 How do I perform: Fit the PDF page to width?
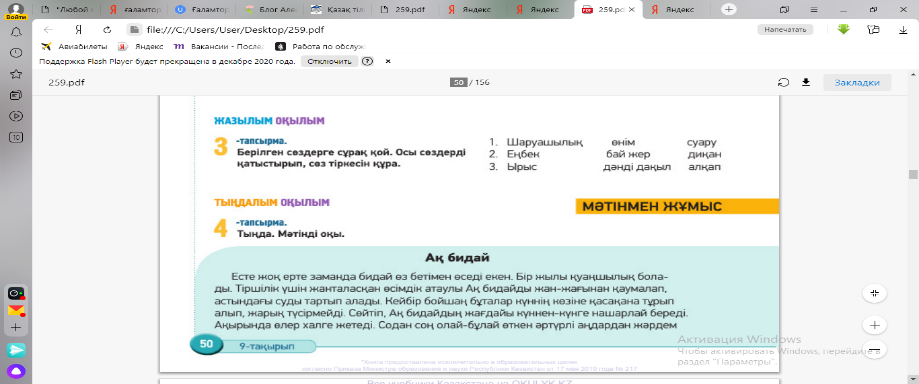click(x=874, y=293)
